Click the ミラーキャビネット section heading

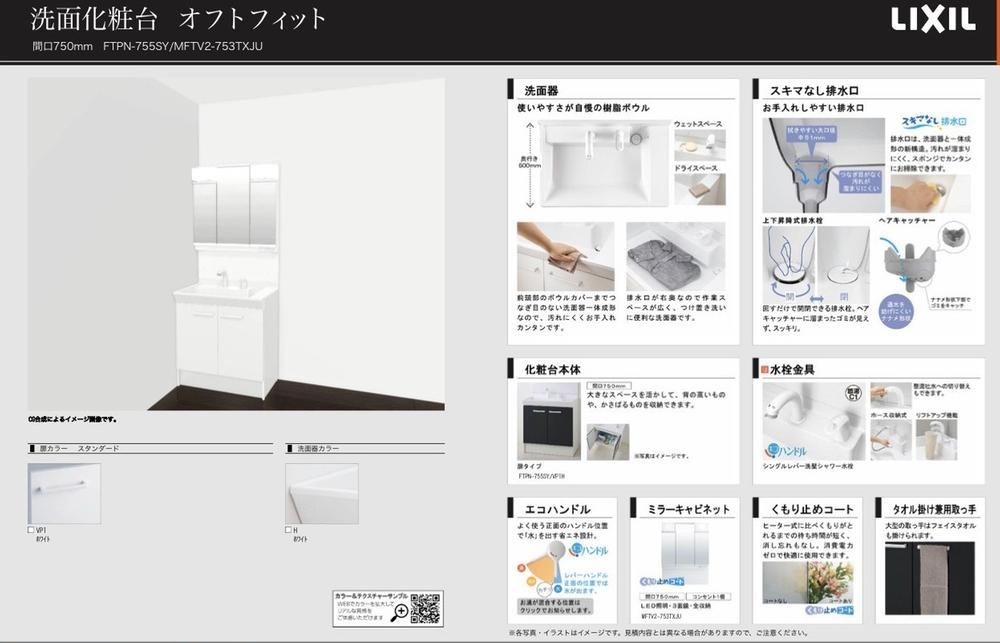click(688, 510)
